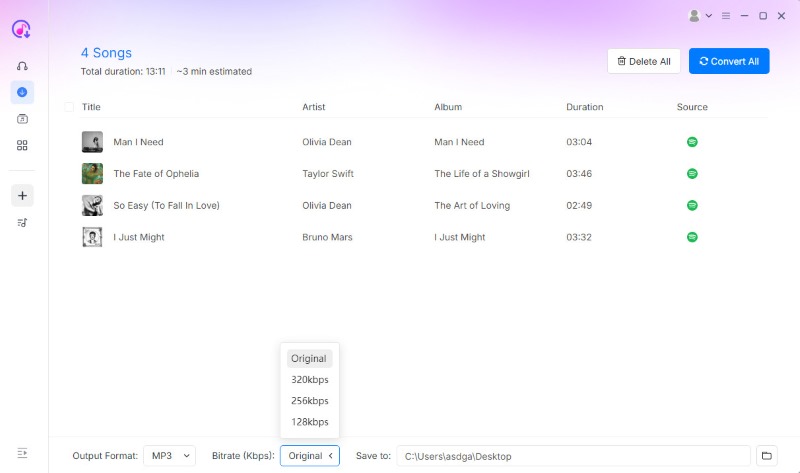
Task: Click the Title column header
Action: click(91, 107)
